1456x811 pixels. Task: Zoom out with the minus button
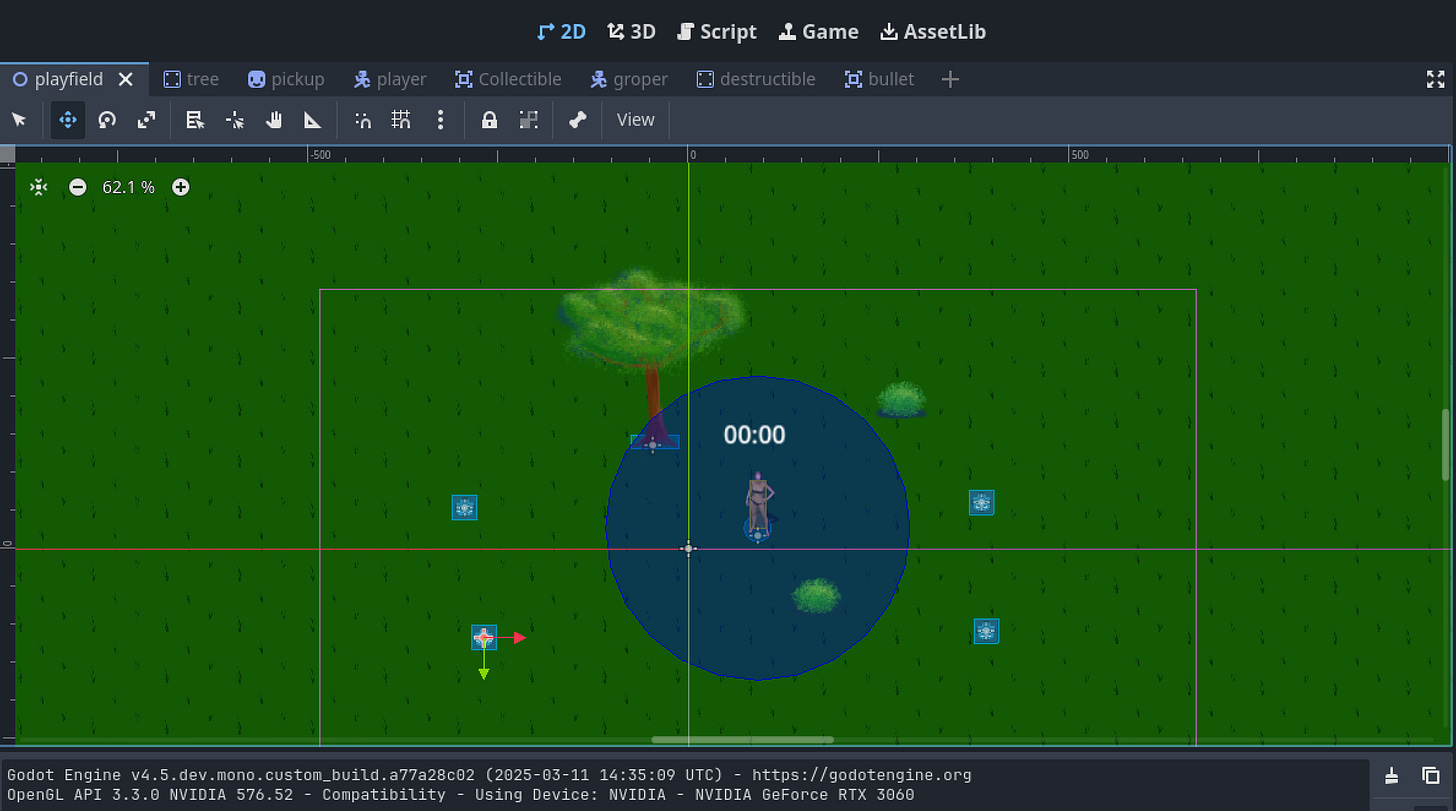click(78, 187)
